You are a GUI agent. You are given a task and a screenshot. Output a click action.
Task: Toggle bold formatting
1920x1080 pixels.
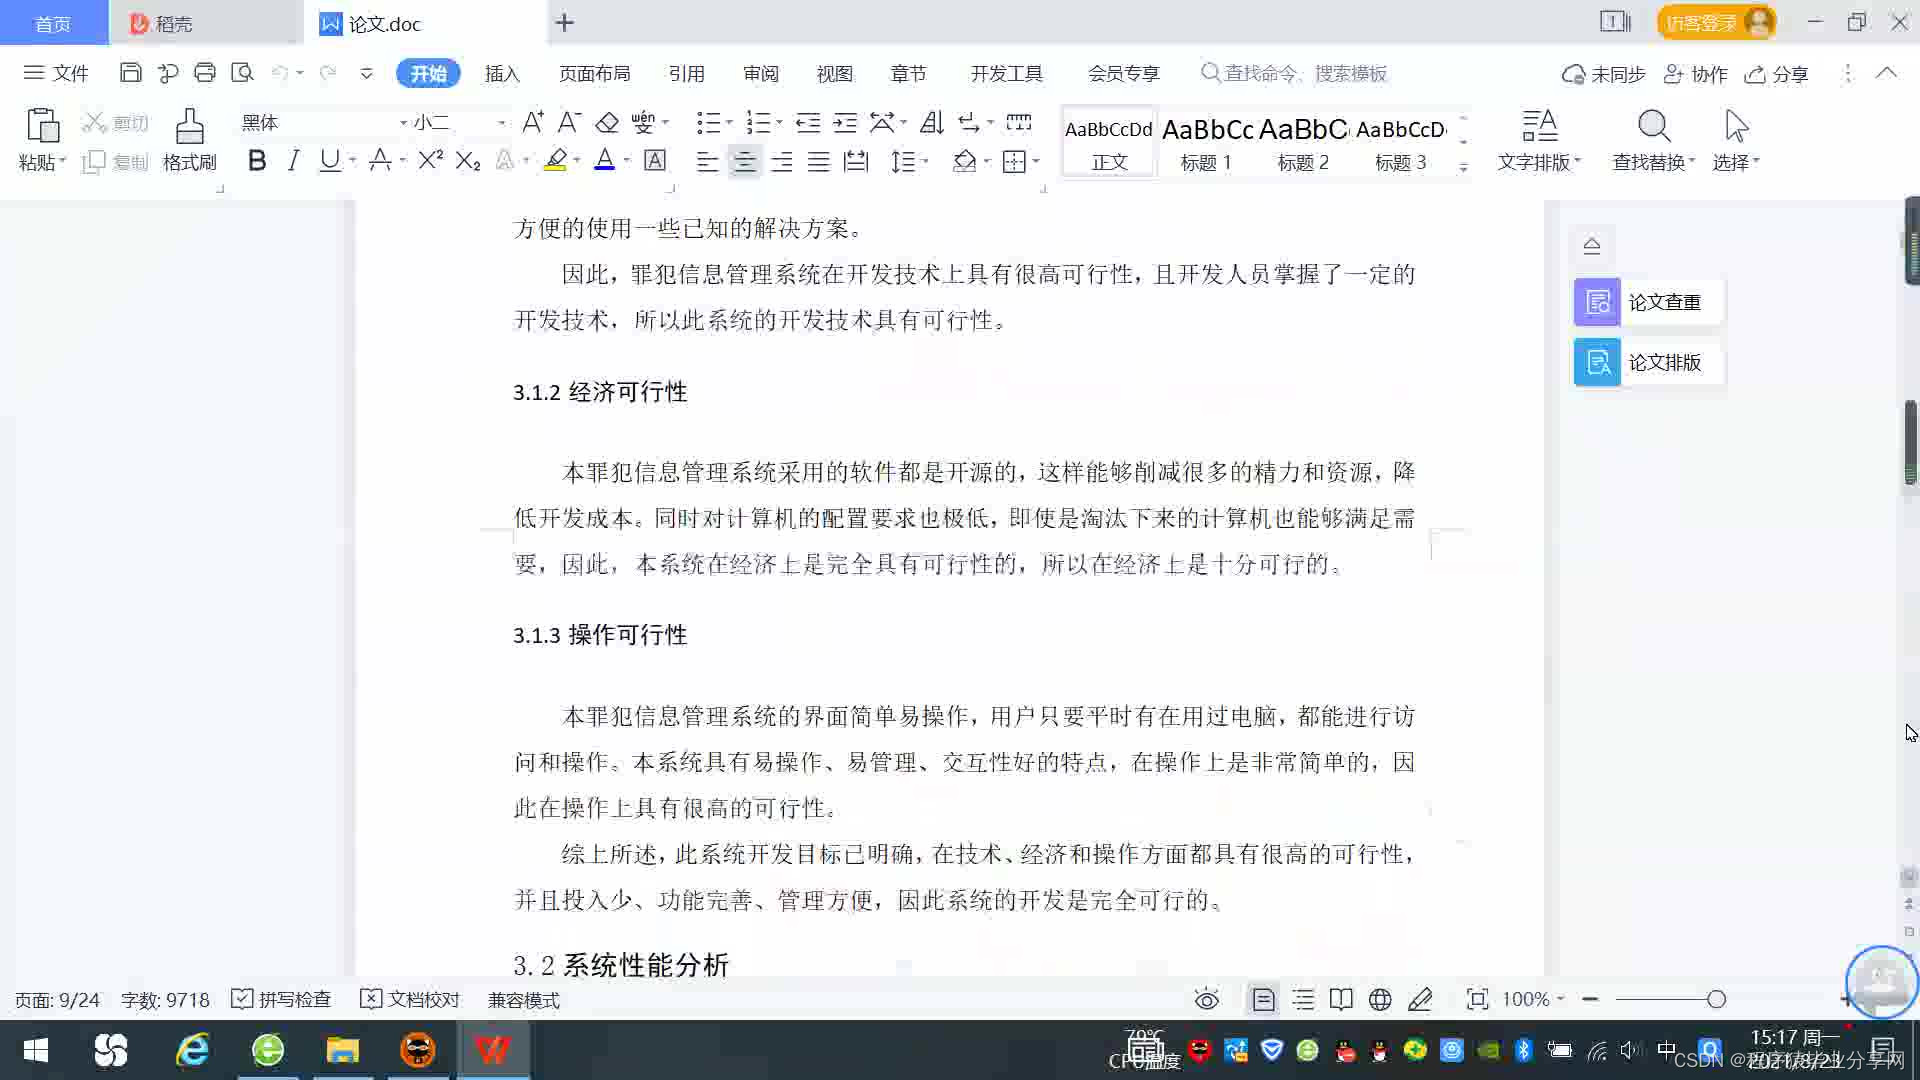coord(257,161)
